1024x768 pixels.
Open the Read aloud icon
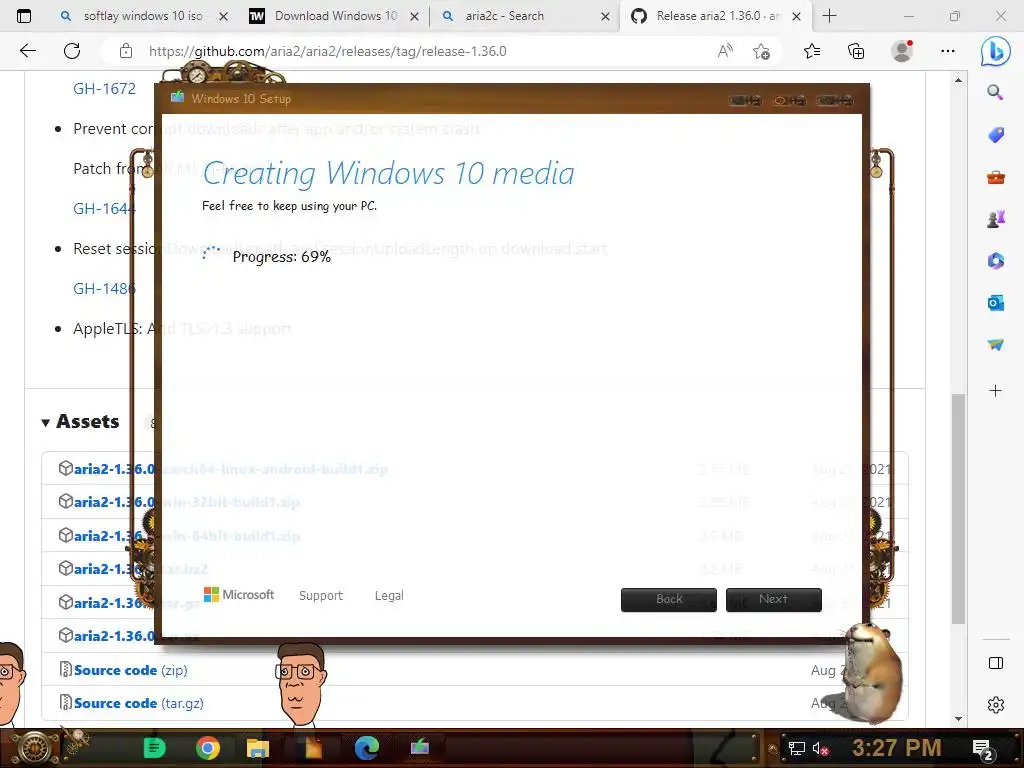[x=725, y=51]
